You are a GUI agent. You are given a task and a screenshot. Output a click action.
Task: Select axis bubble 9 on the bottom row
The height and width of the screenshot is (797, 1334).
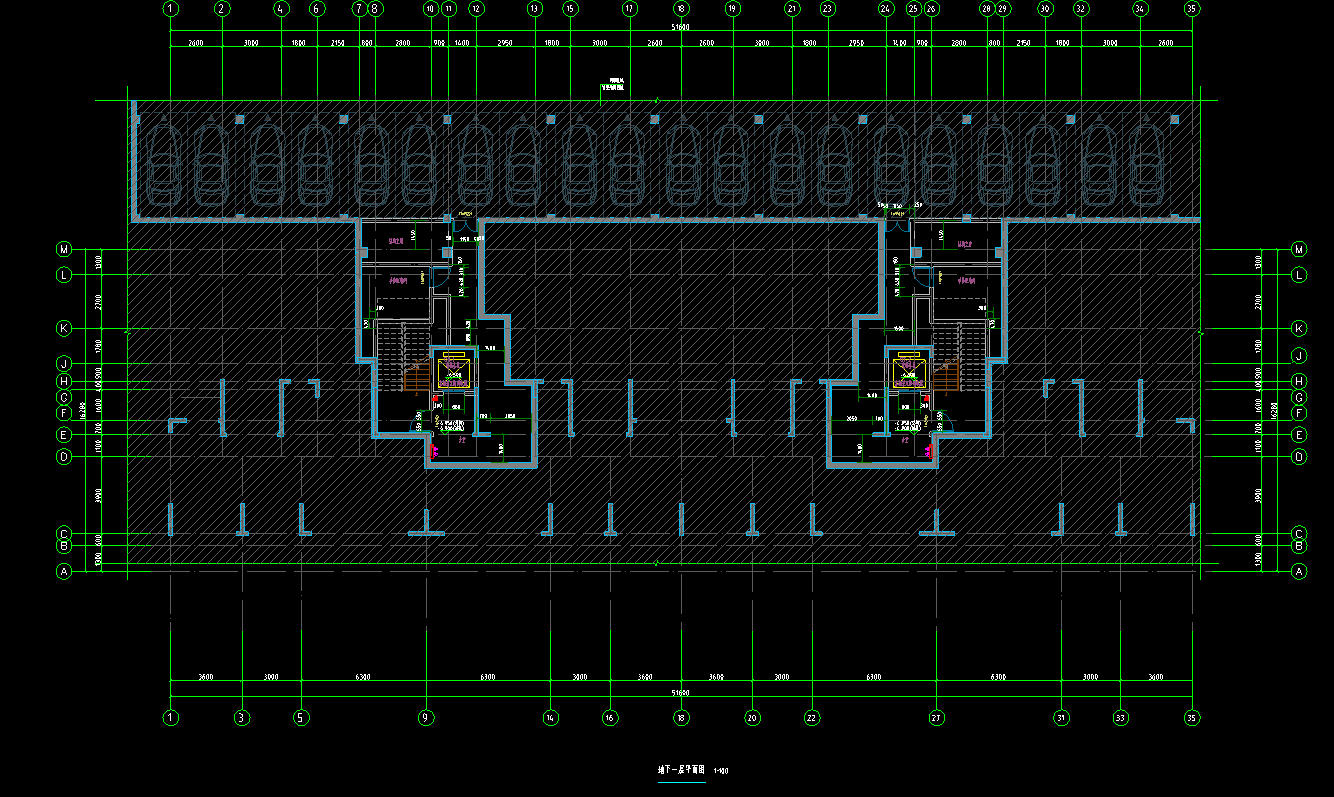click(426, 717)
